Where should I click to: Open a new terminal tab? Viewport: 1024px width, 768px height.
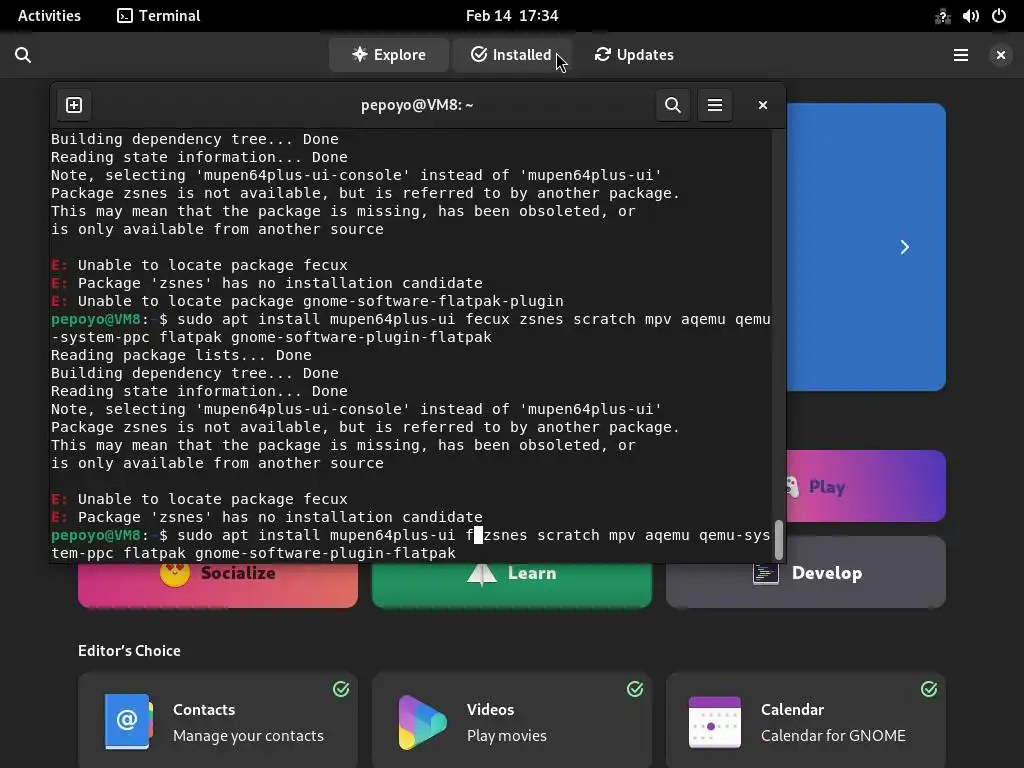tap(74, 105)
